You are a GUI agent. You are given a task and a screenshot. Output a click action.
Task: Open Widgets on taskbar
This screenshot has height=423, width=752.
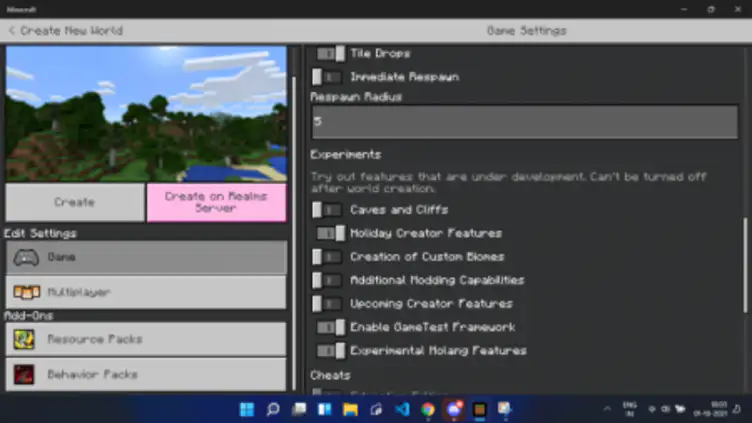(325, 409)
